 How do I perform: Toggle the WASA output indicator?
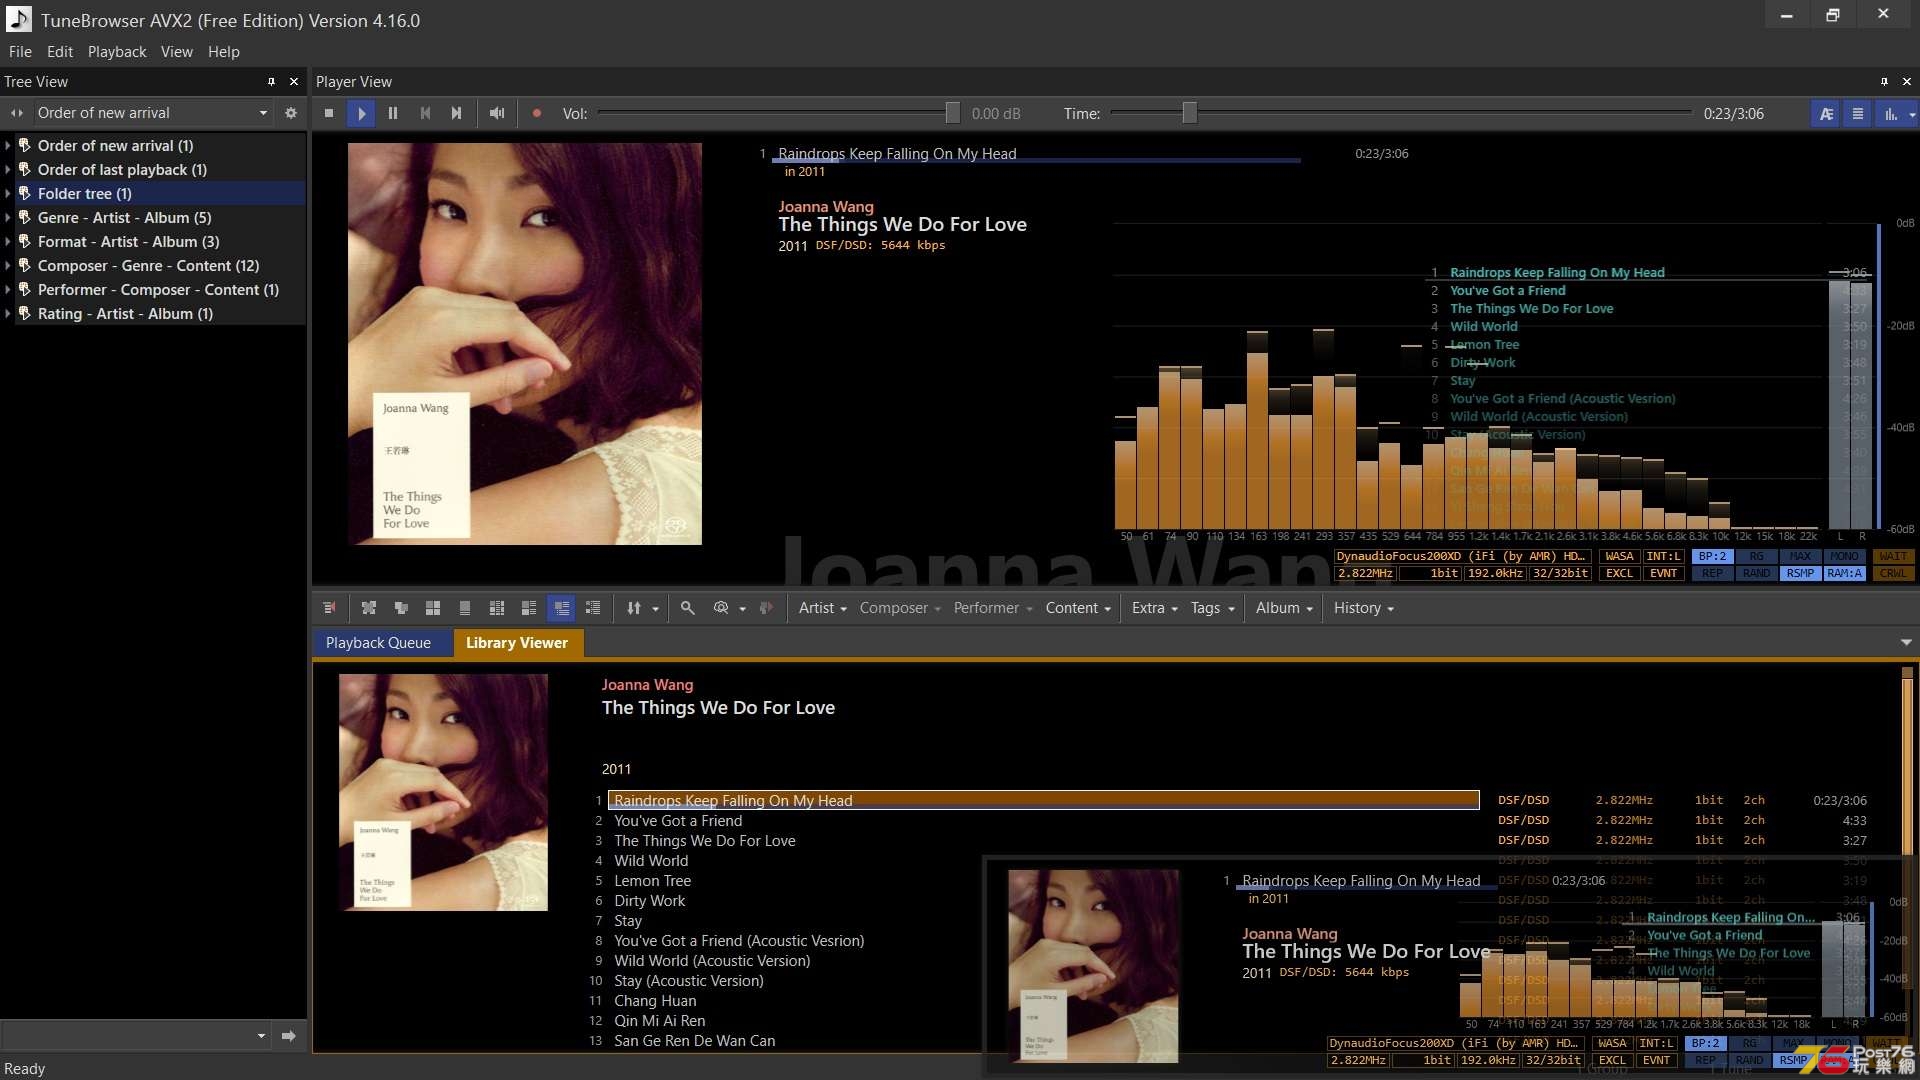tap(1619, 557)
